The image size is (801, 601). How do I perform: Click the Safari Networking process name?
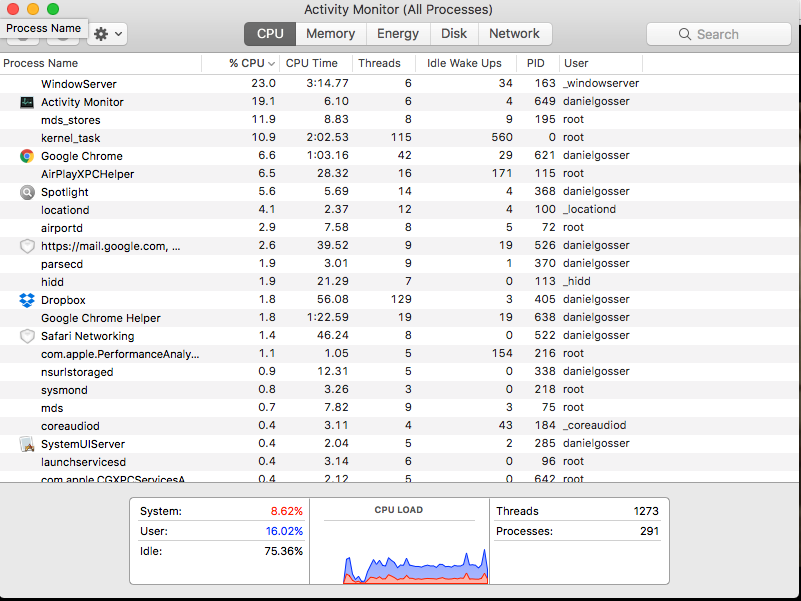pos(87,336)
